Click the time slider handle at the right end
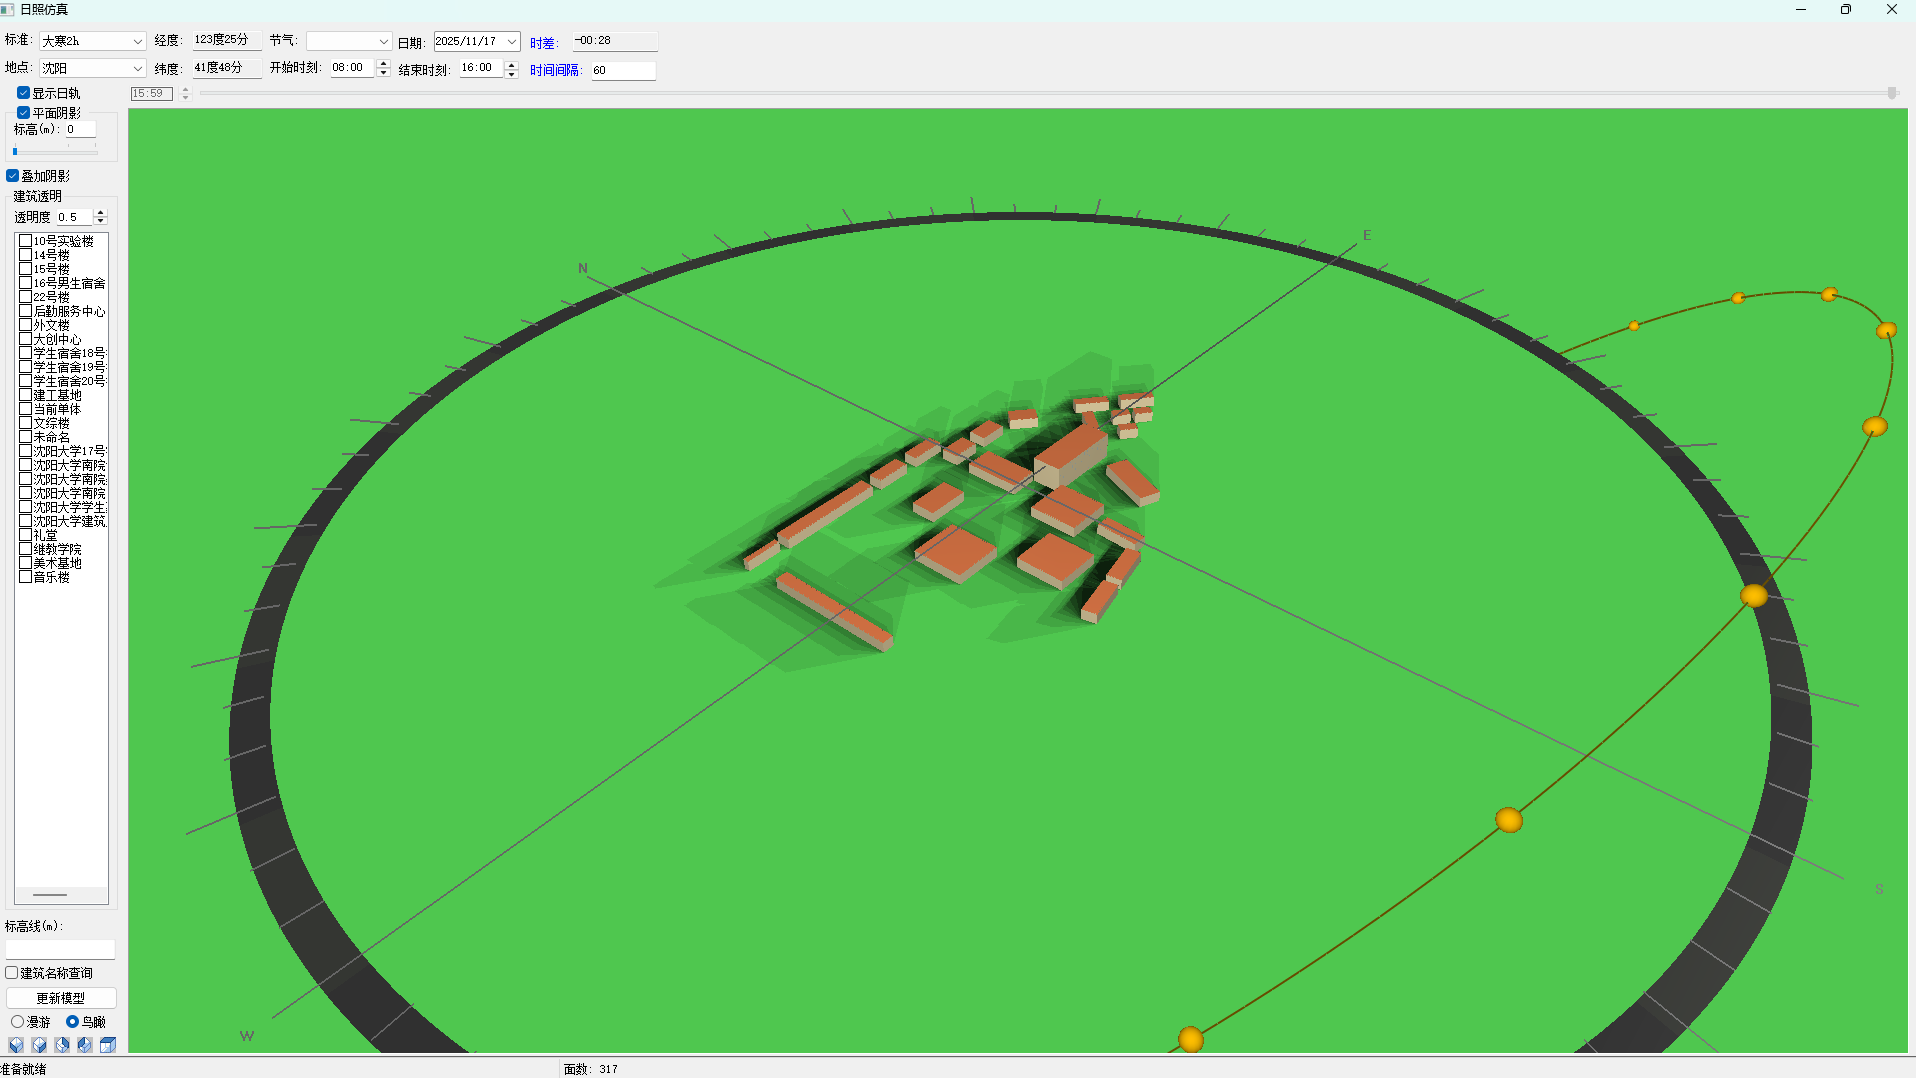This screenshot has height=1078, width=1916. point(1892,93)
